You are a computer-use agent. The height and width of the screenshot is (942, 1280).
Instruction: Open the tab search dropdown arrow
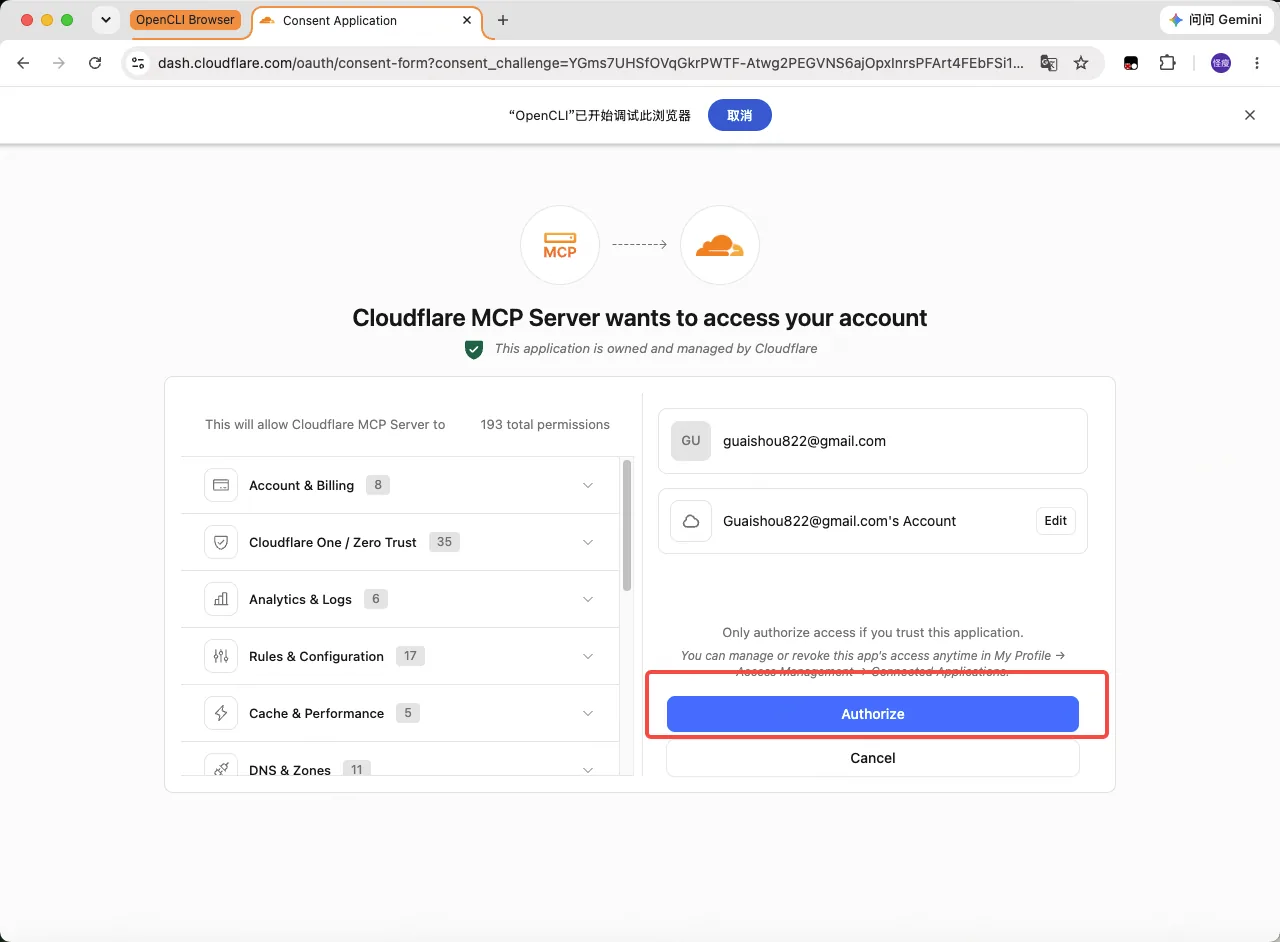(105, 20)
